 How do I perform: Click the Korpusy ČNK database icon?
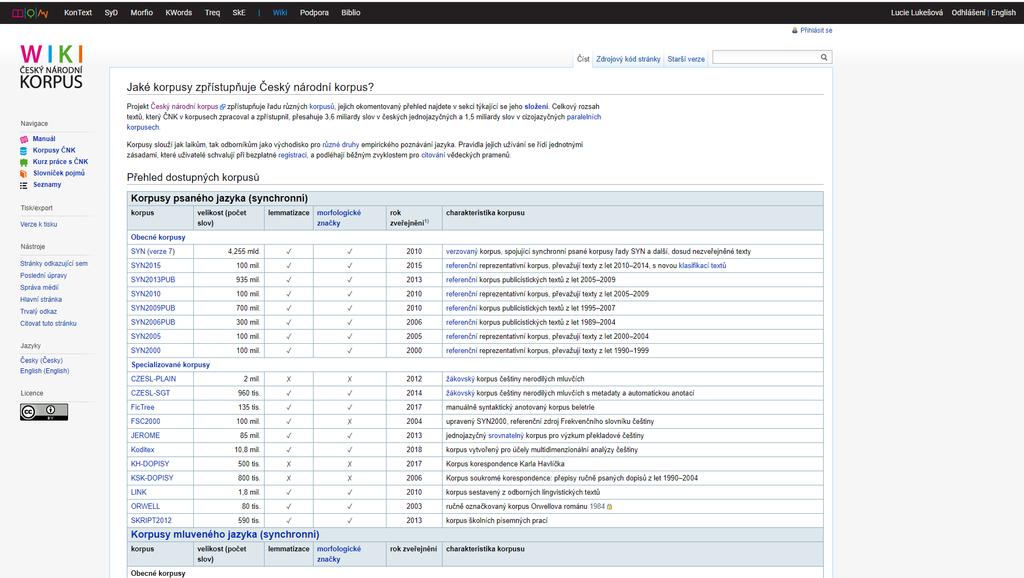pyautogui.click(x=24, y=150)
